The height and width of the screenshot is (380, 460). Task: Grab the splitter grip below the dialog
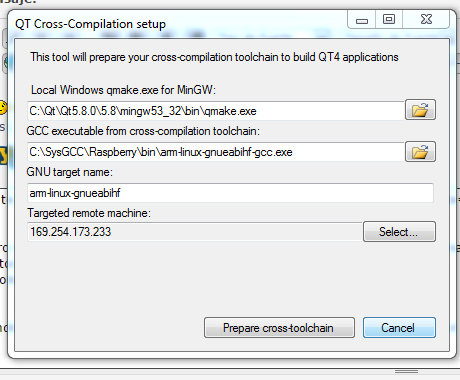pyautogui.click(x=406, y=371)
